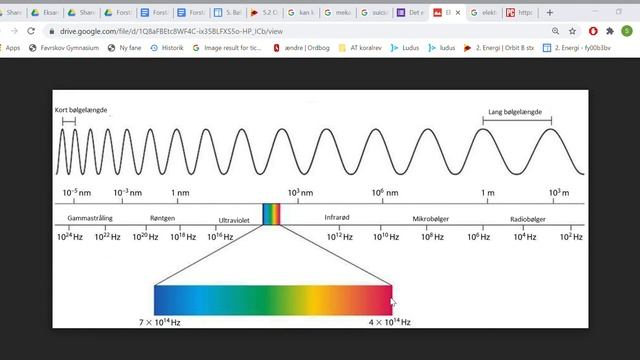Switch to the 'elekt' Google tab
The width and height of the screenshot is (640, 360).
point(483,13)
